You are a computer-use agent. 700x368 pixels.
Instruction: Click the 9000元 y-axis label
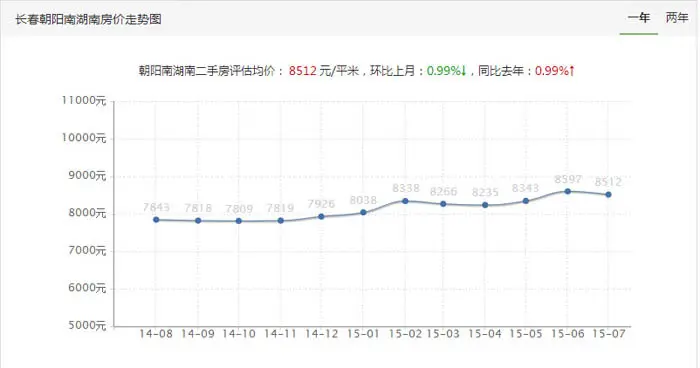(x=87, y=176)
